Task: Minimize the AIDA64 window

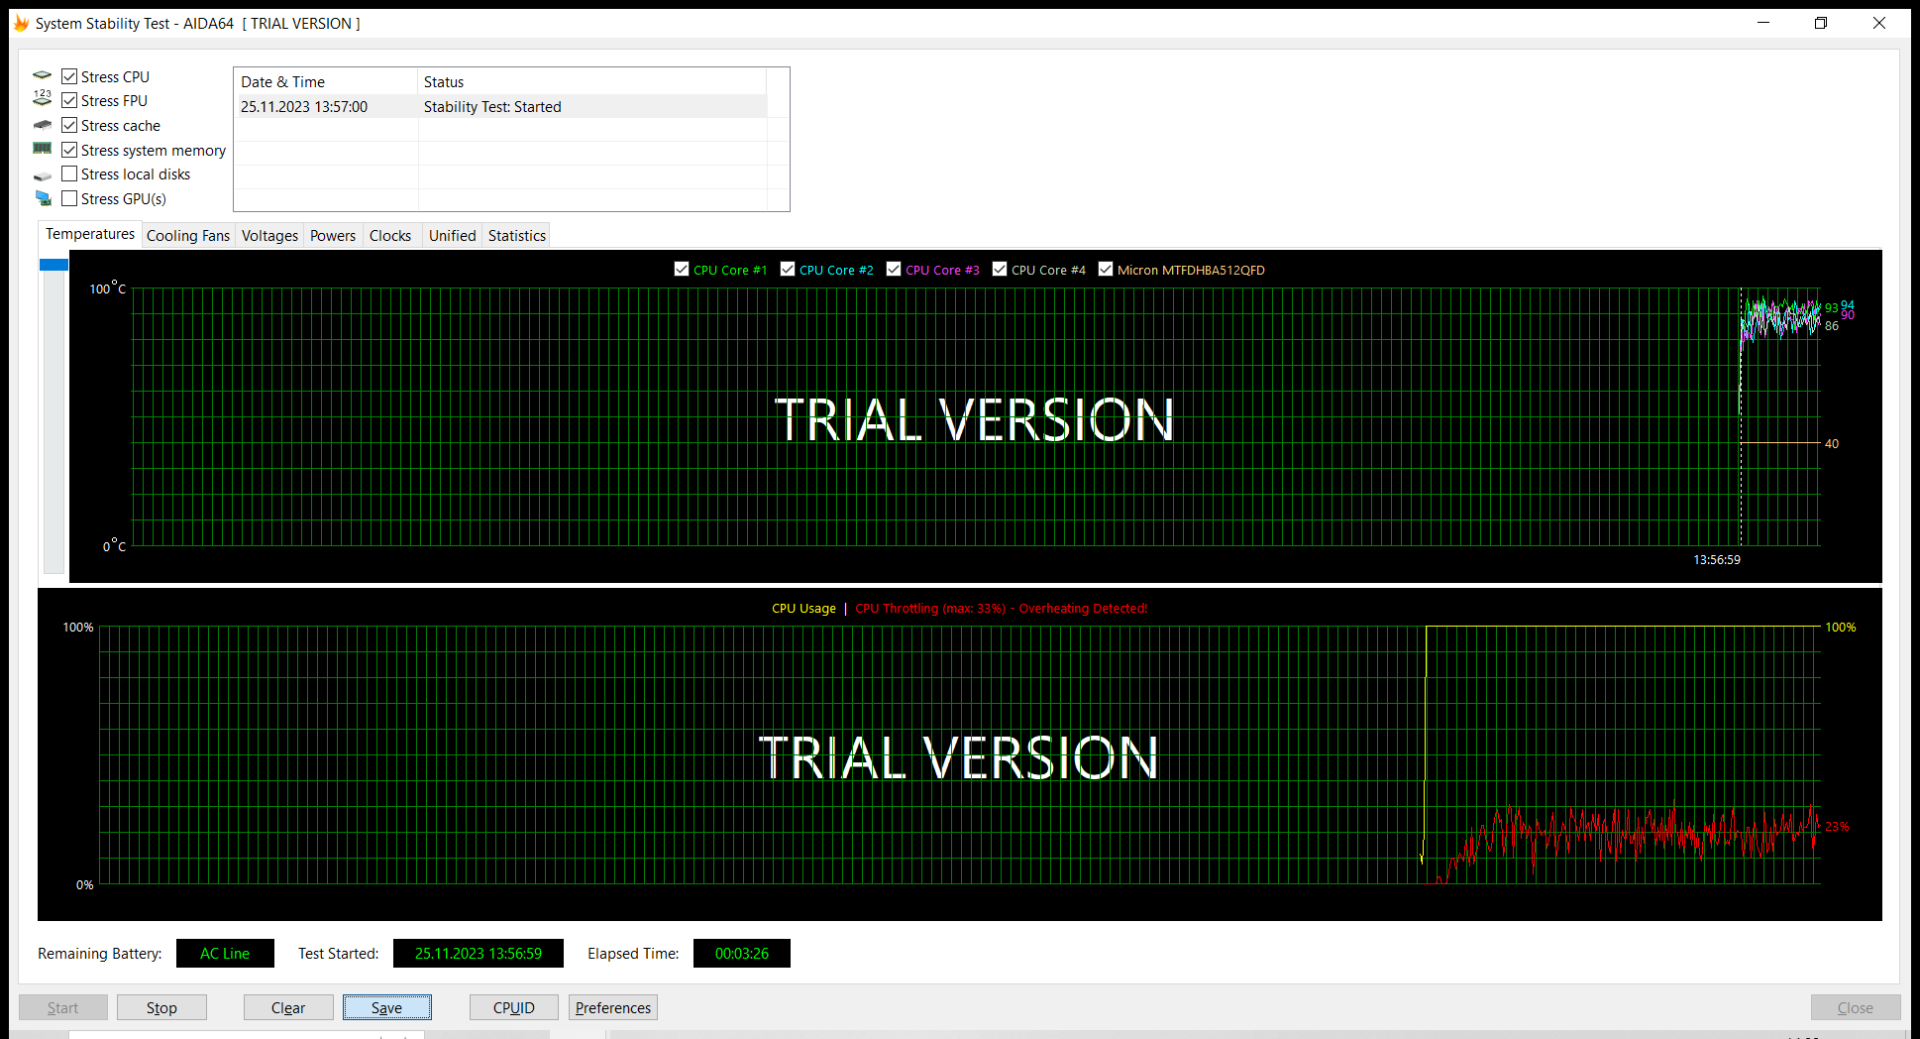Action: coord(1764,23)
